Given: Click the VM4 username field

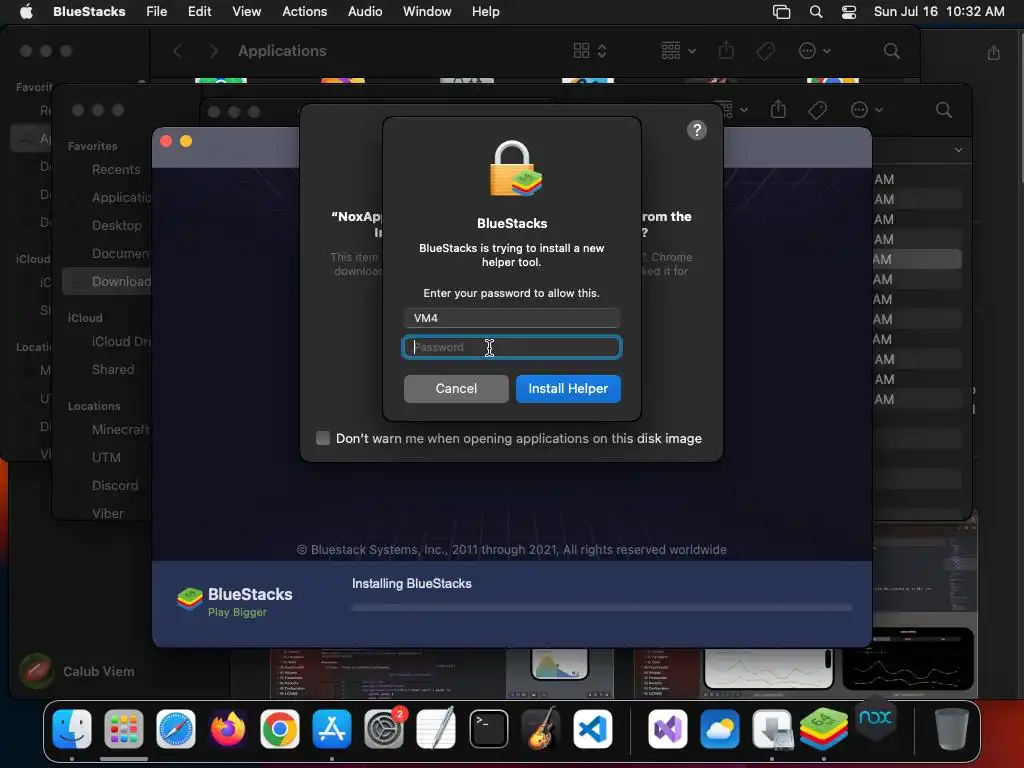Looking at the screenshot, I should pos(511,318).
